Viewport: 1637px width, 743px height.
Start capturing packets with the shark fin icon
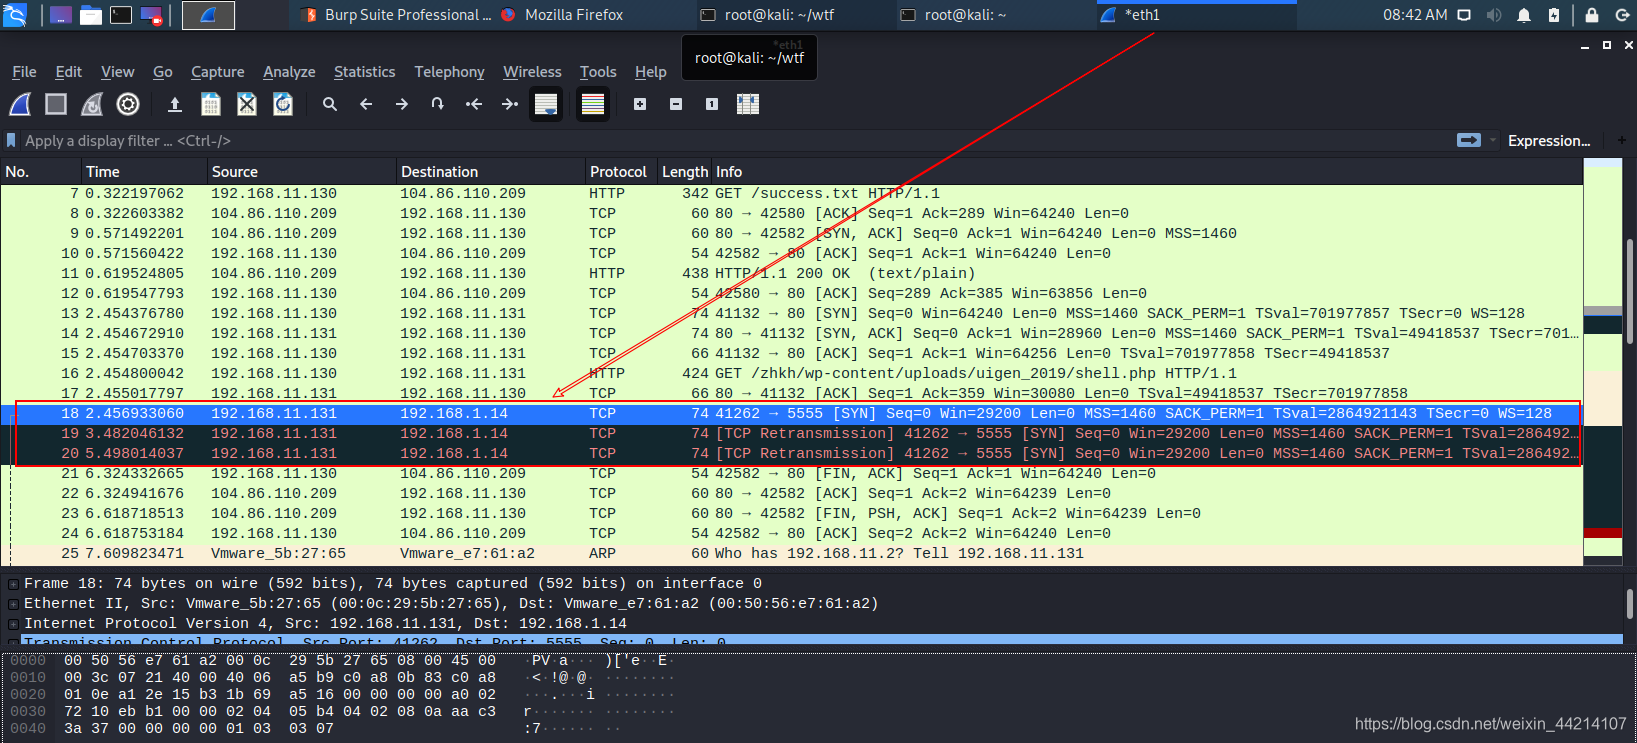pyautogui.click(x=20, y=104)
